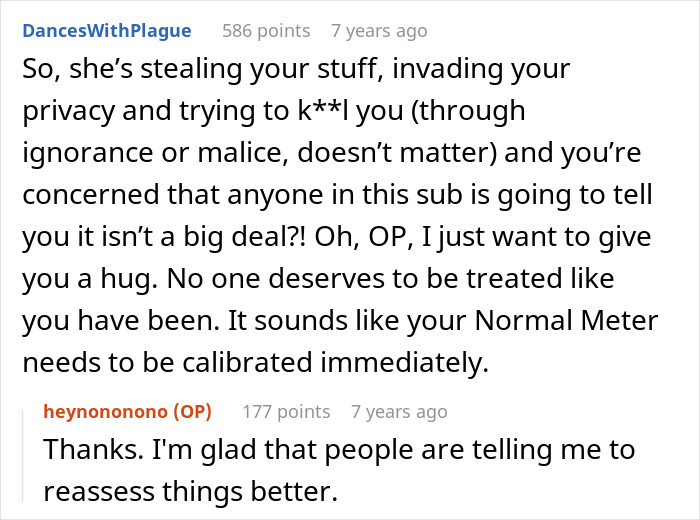
Task: Click the 586 points score
Action: click(266, 31)
